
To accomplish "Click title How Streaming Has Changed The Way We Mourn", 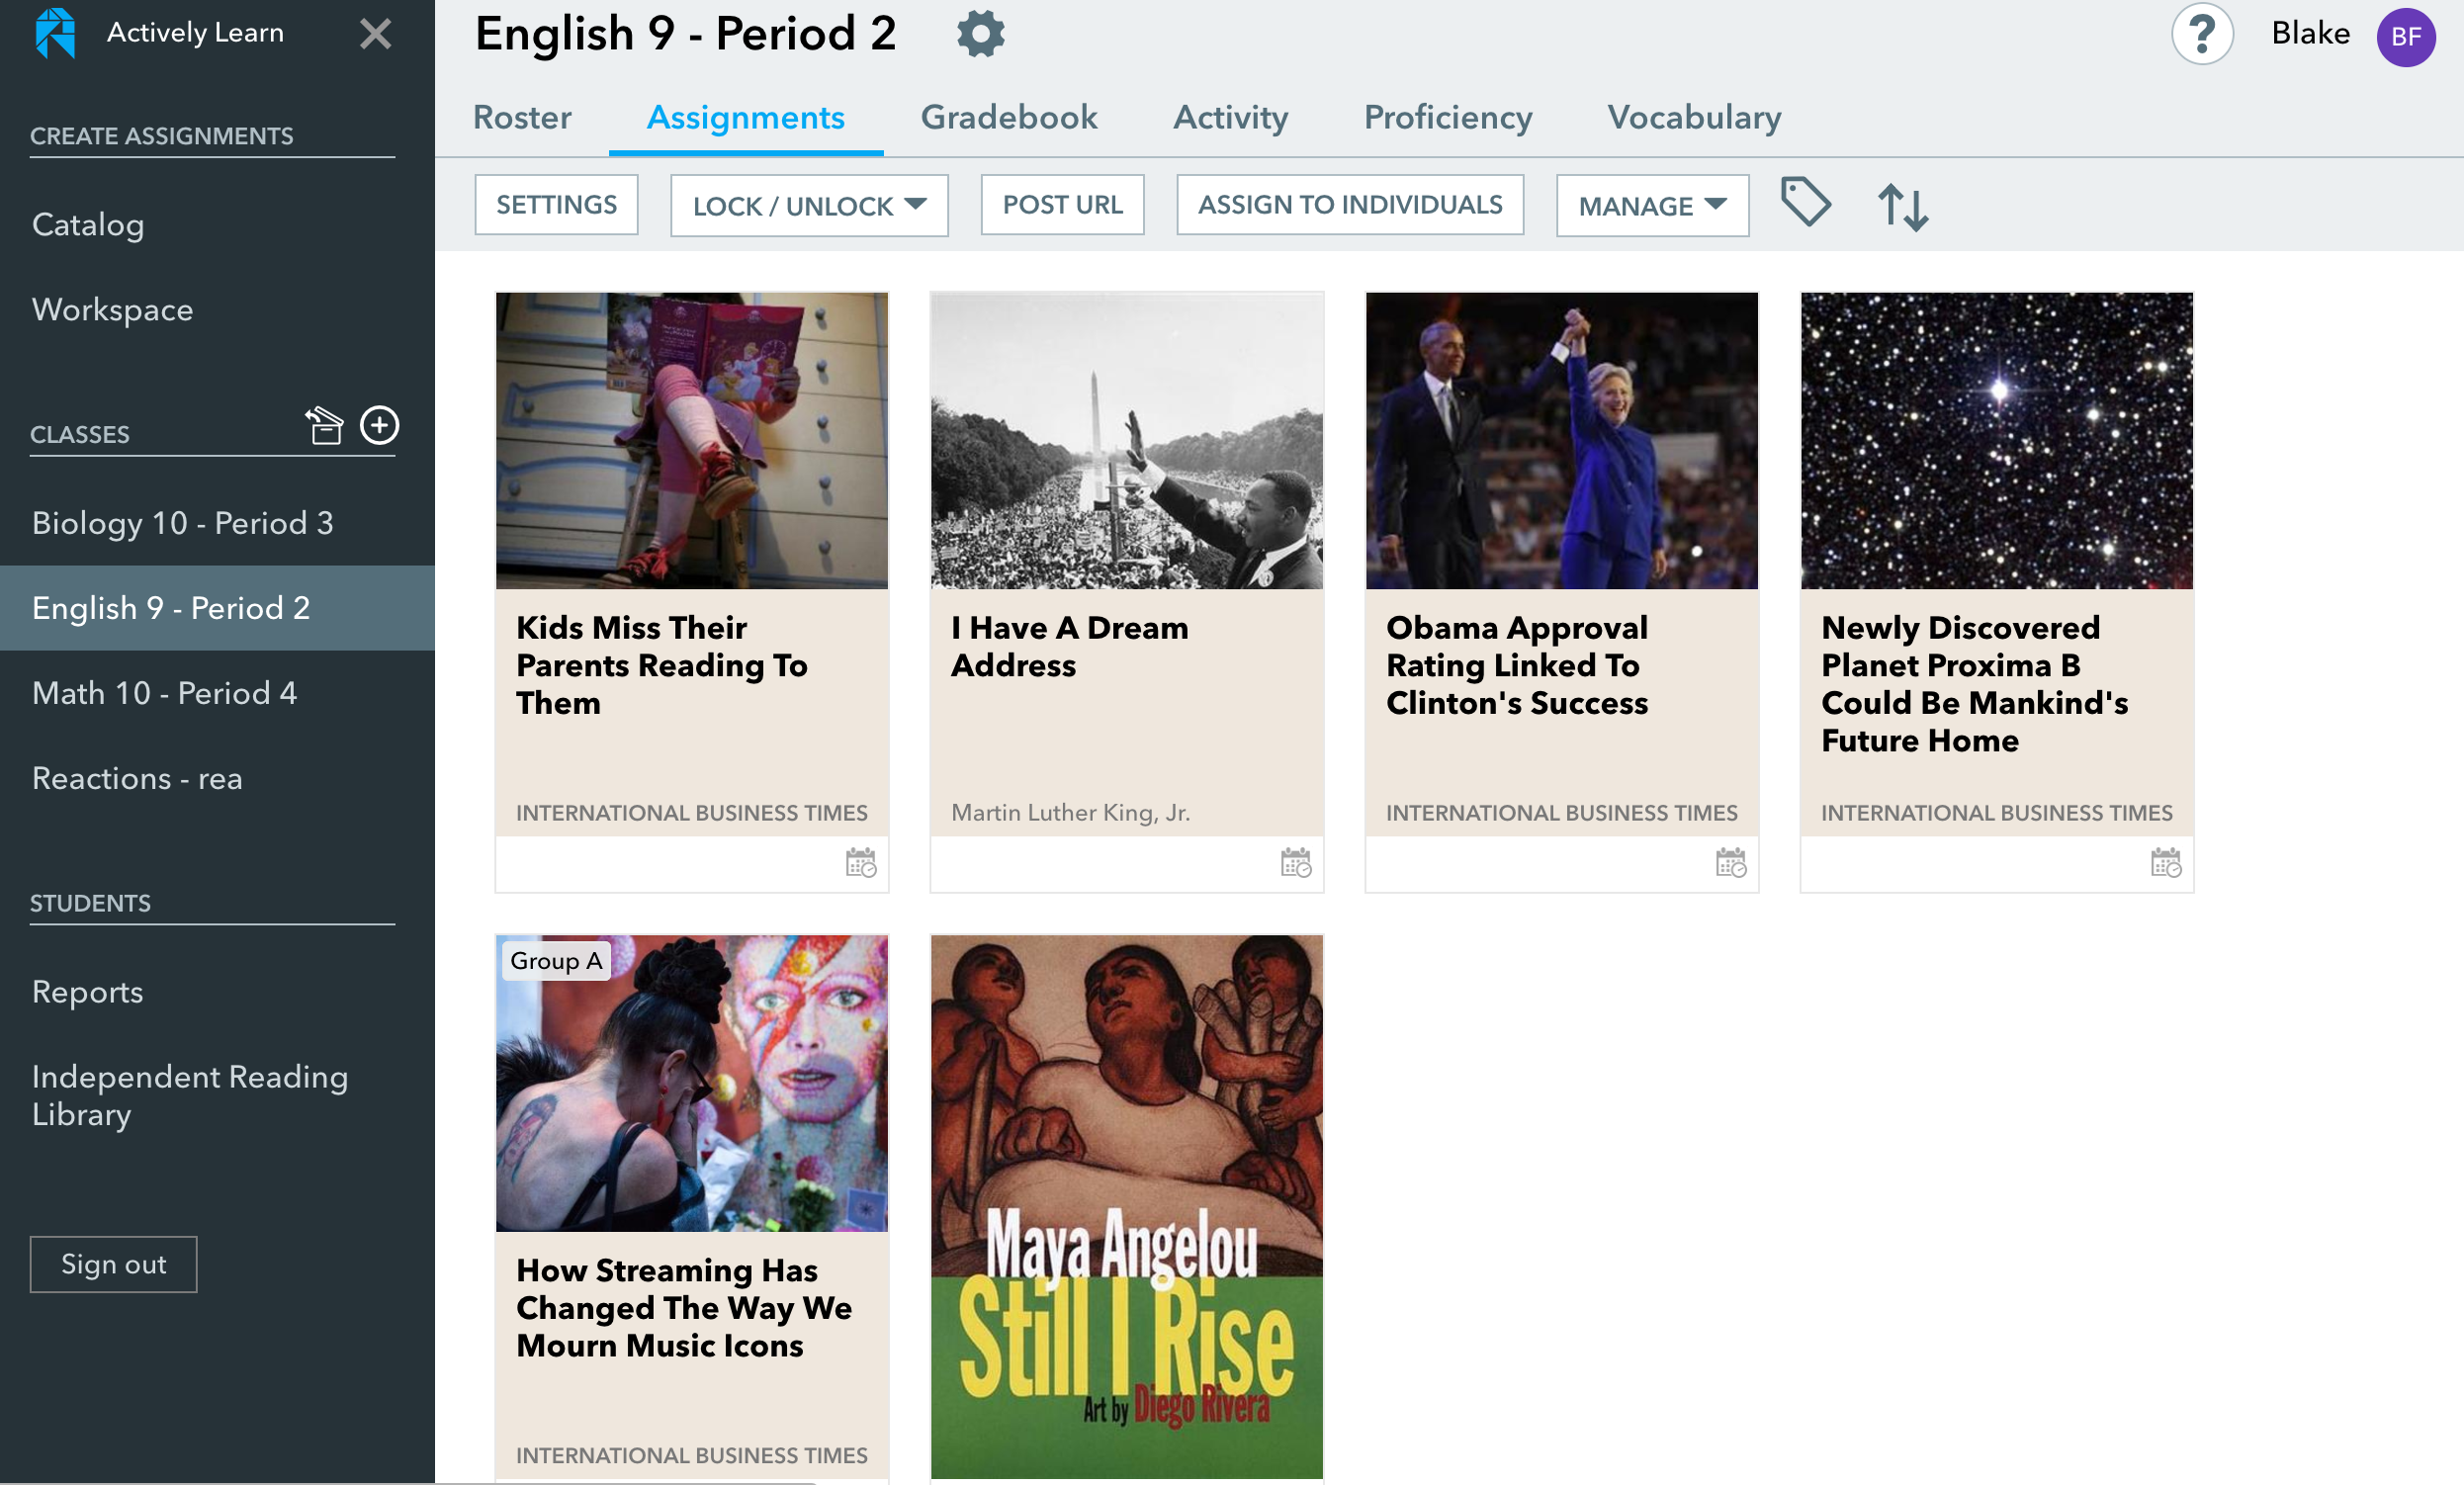I will (684, 1308).
